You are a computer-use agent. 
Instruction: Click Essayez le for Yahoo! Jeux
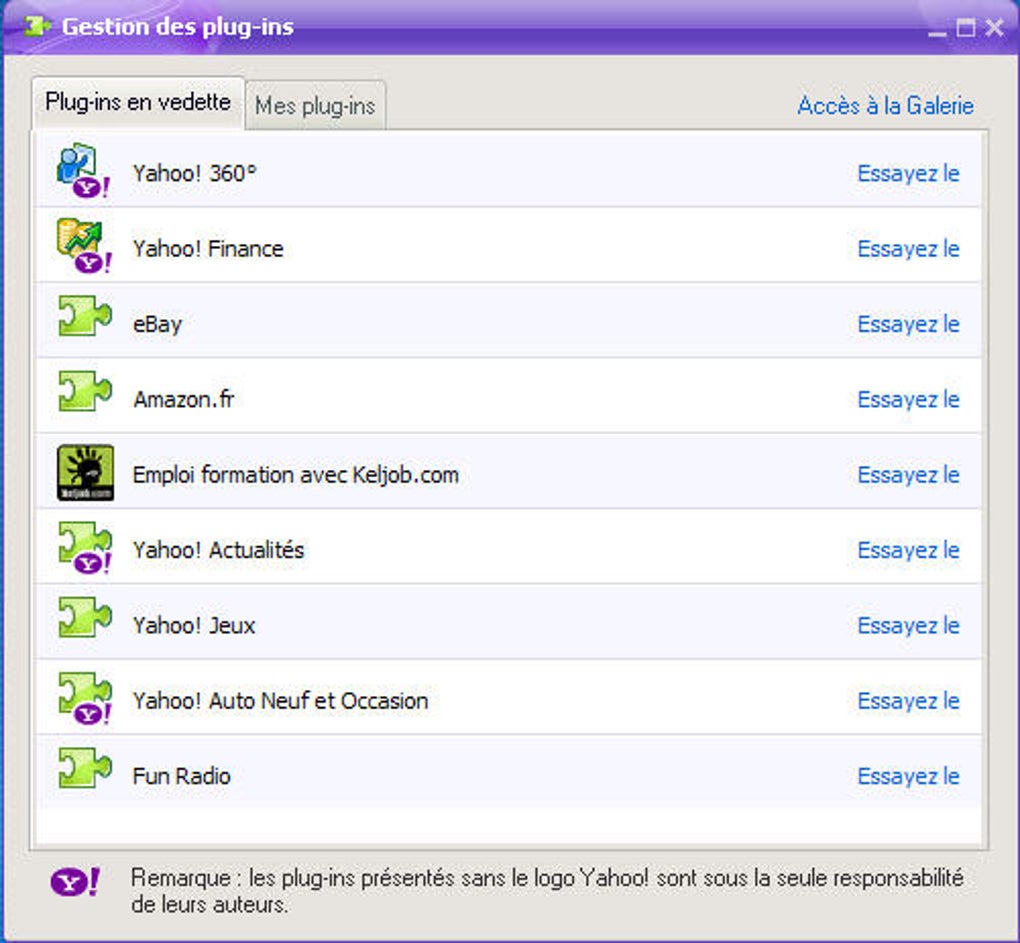click(x=908, y=626)
